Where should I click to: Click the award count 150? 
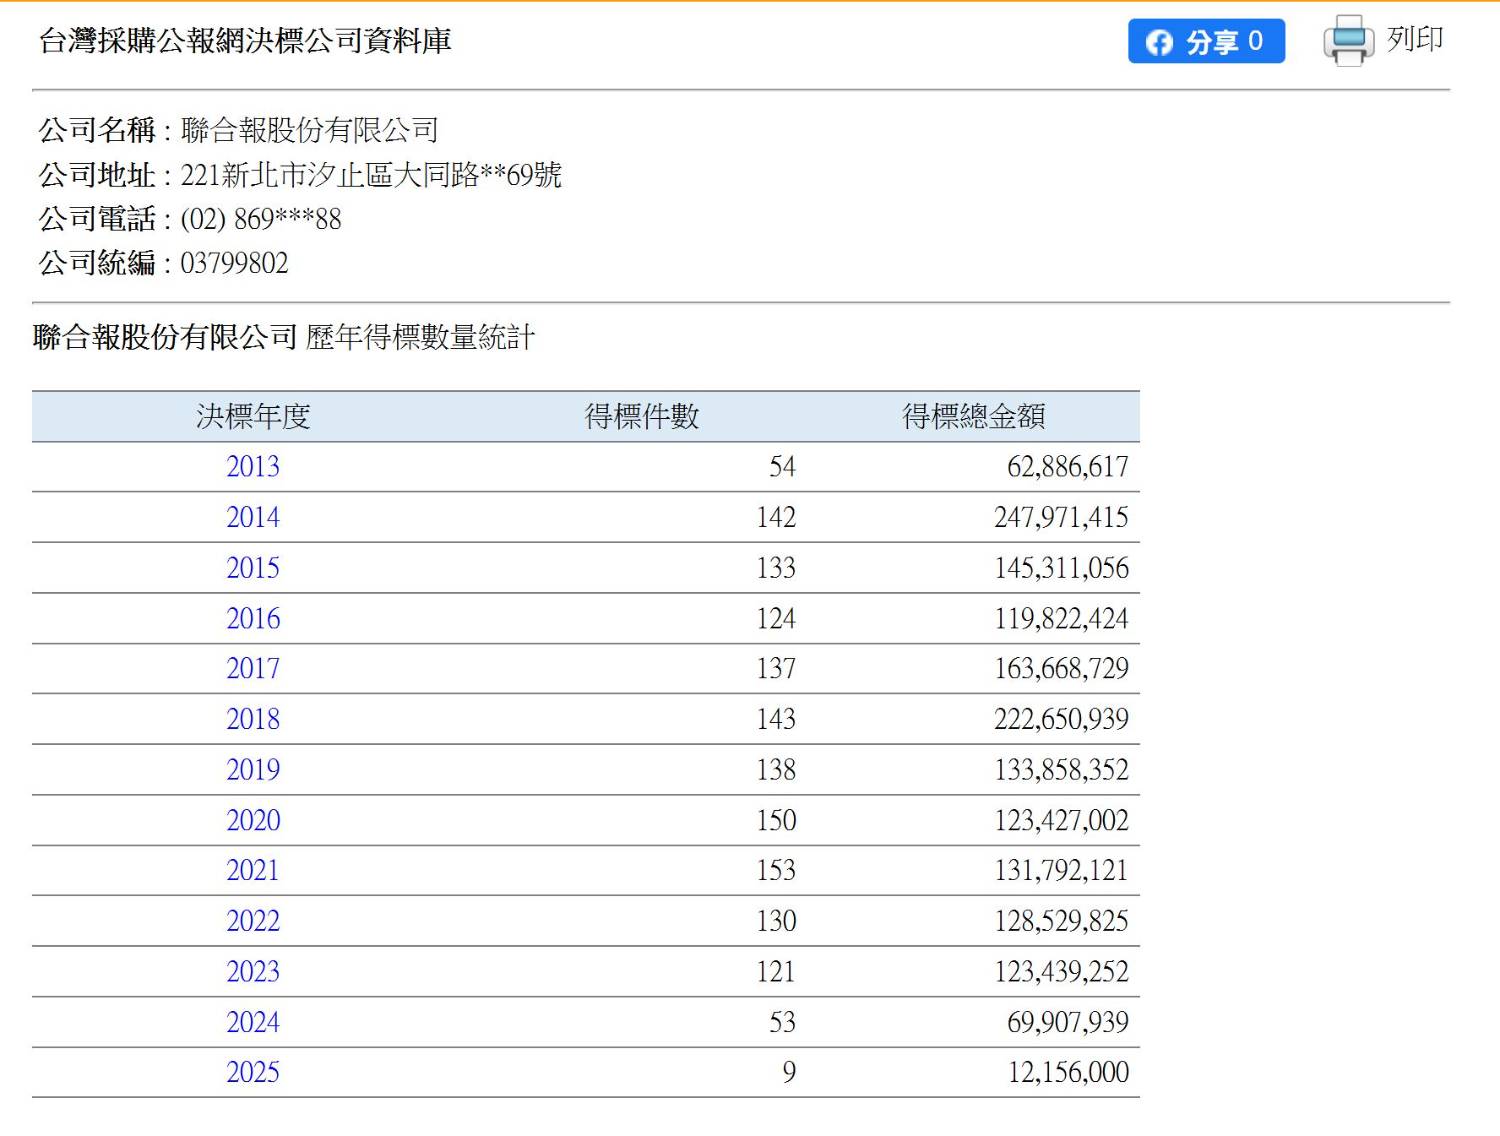click(776, 820)
